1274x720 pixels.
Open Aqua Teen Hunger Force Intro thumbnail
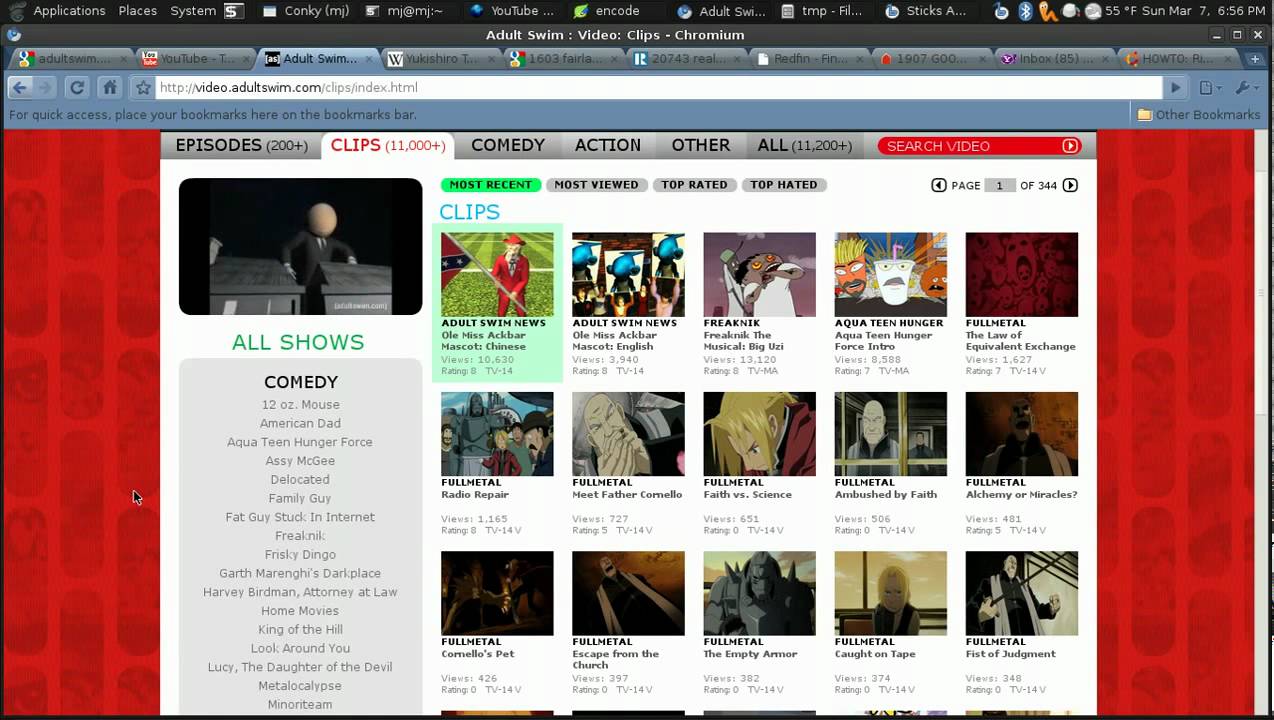click(x=890, y=275)
